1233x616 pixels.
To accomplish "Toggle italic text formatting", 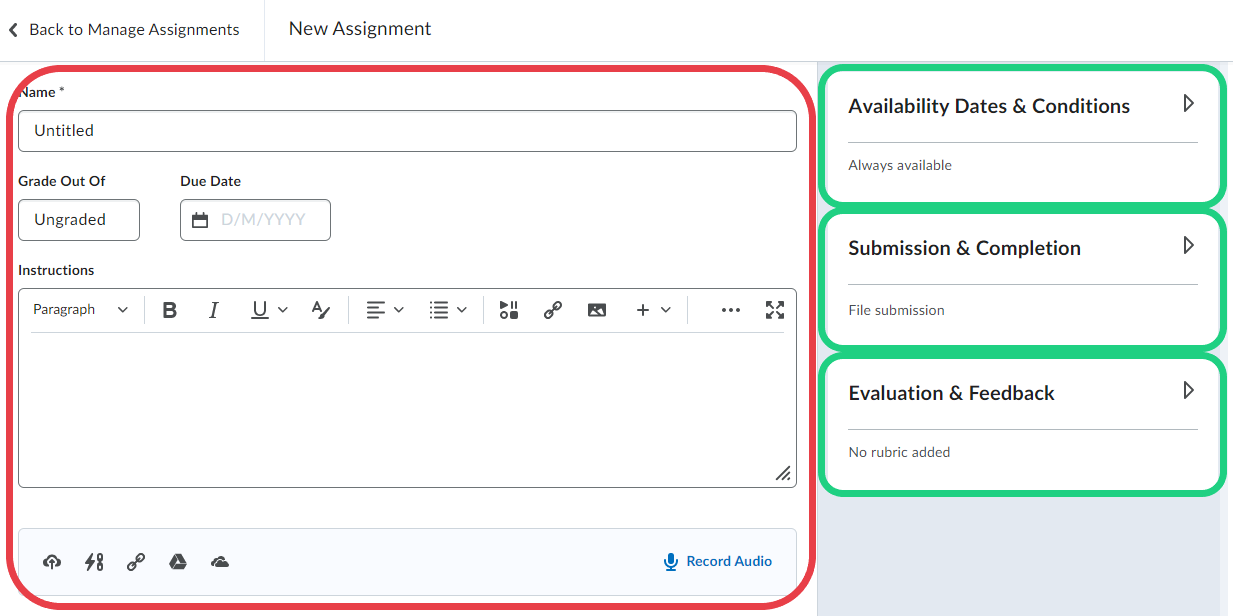I will [x=213, y=310].
